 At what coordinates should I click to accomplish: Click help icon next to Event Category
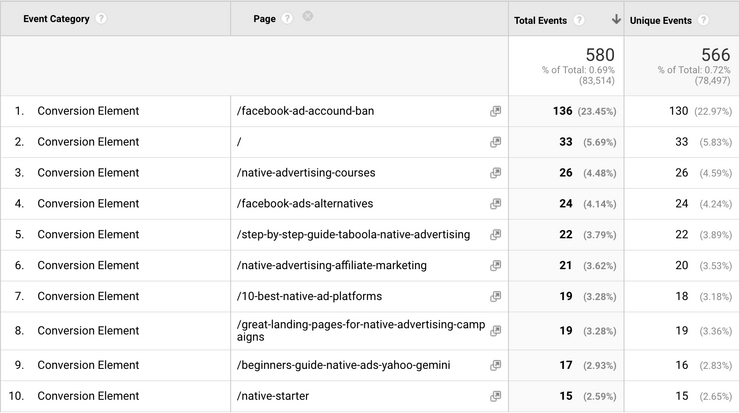pyautogui.click(x=101, y=19)
